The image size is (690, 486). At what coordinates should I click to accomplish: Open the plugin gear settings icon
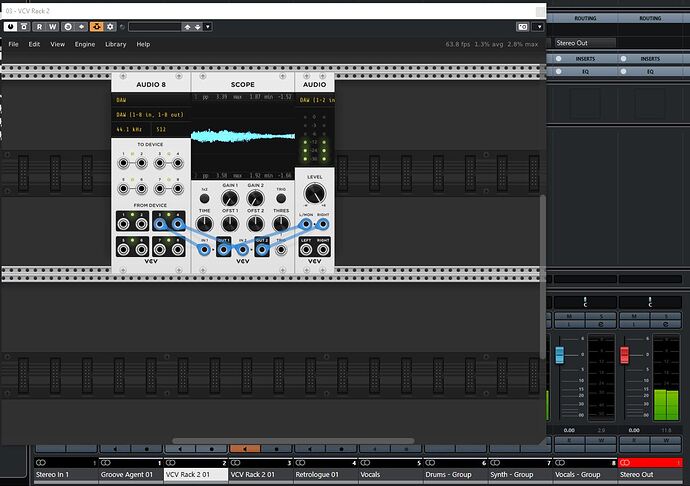coord(110,27)
